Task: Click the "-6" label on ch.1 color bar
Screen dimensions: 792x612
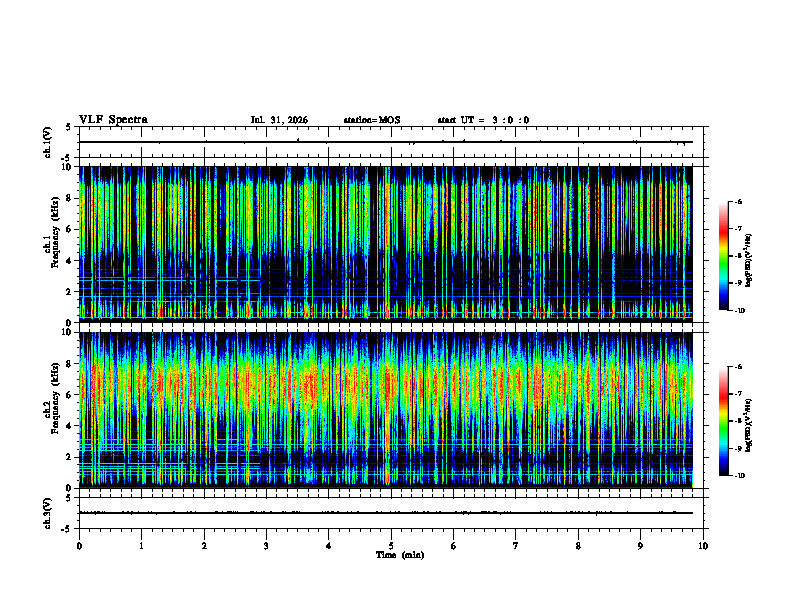Action: tap(738, 201)
